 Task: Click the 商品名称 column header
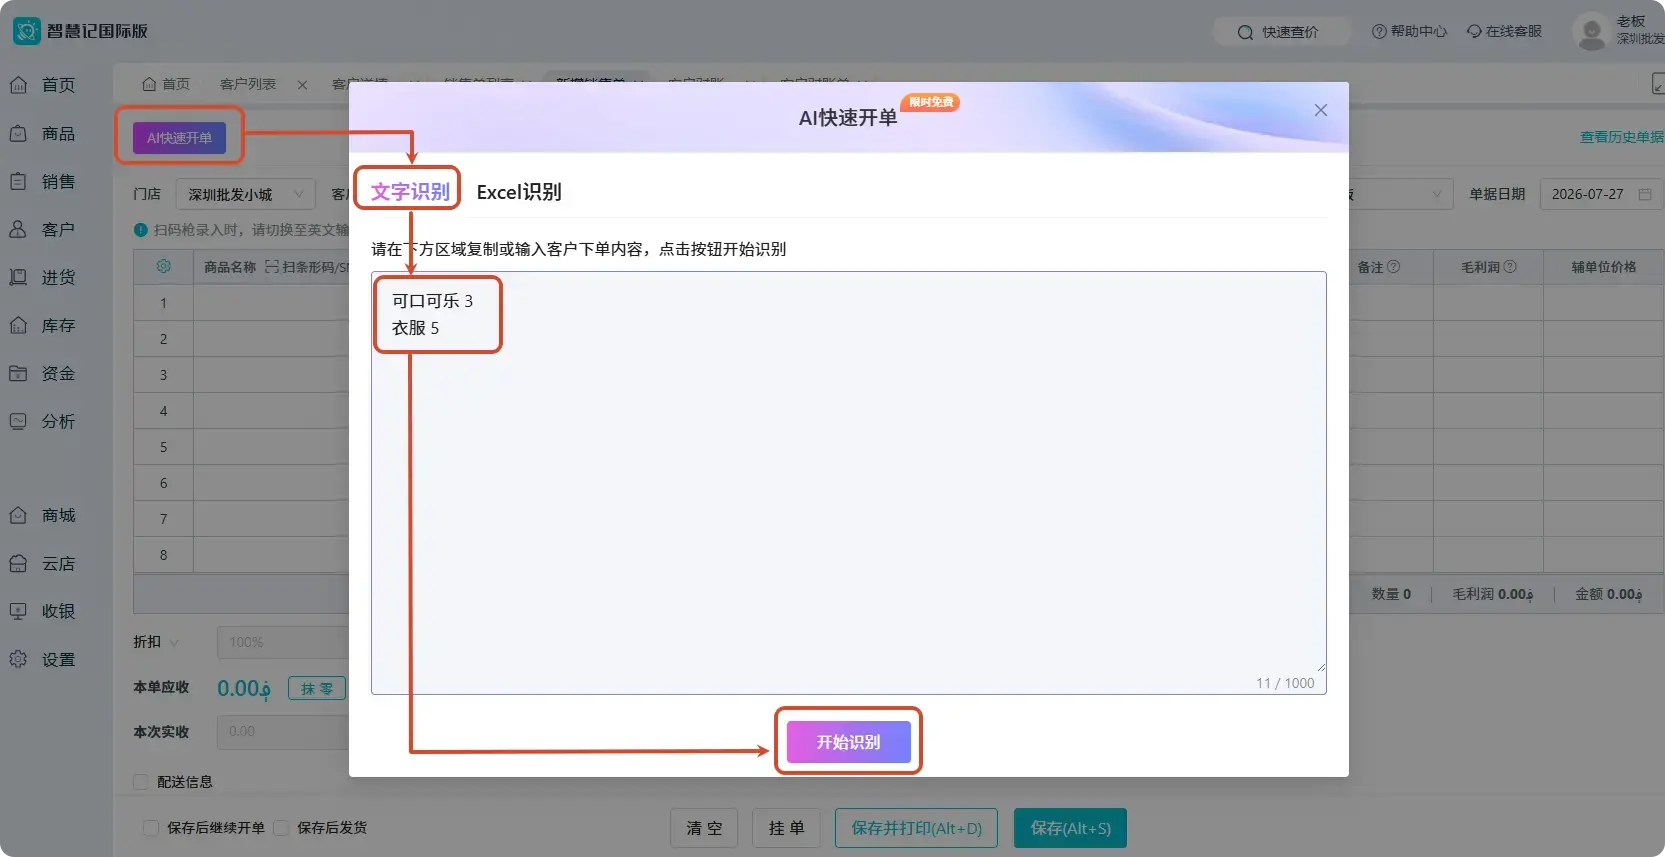click(230, 267)
